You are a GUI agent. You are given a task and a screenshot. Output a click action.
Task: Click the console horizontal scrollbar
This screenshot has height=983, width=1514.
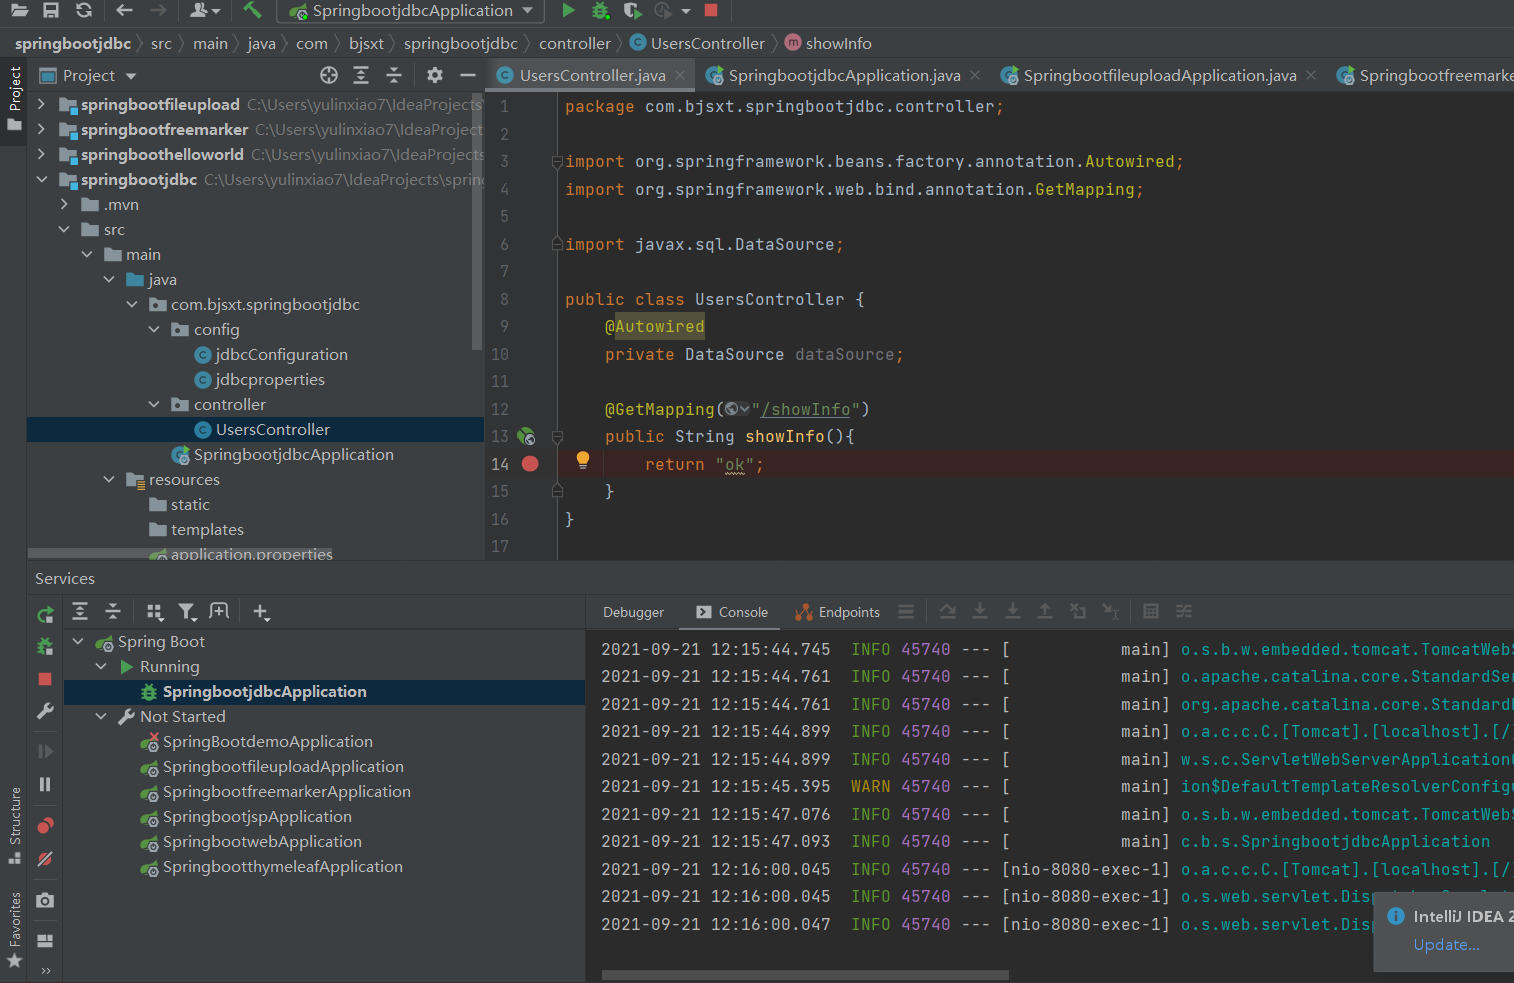[805, 975]
